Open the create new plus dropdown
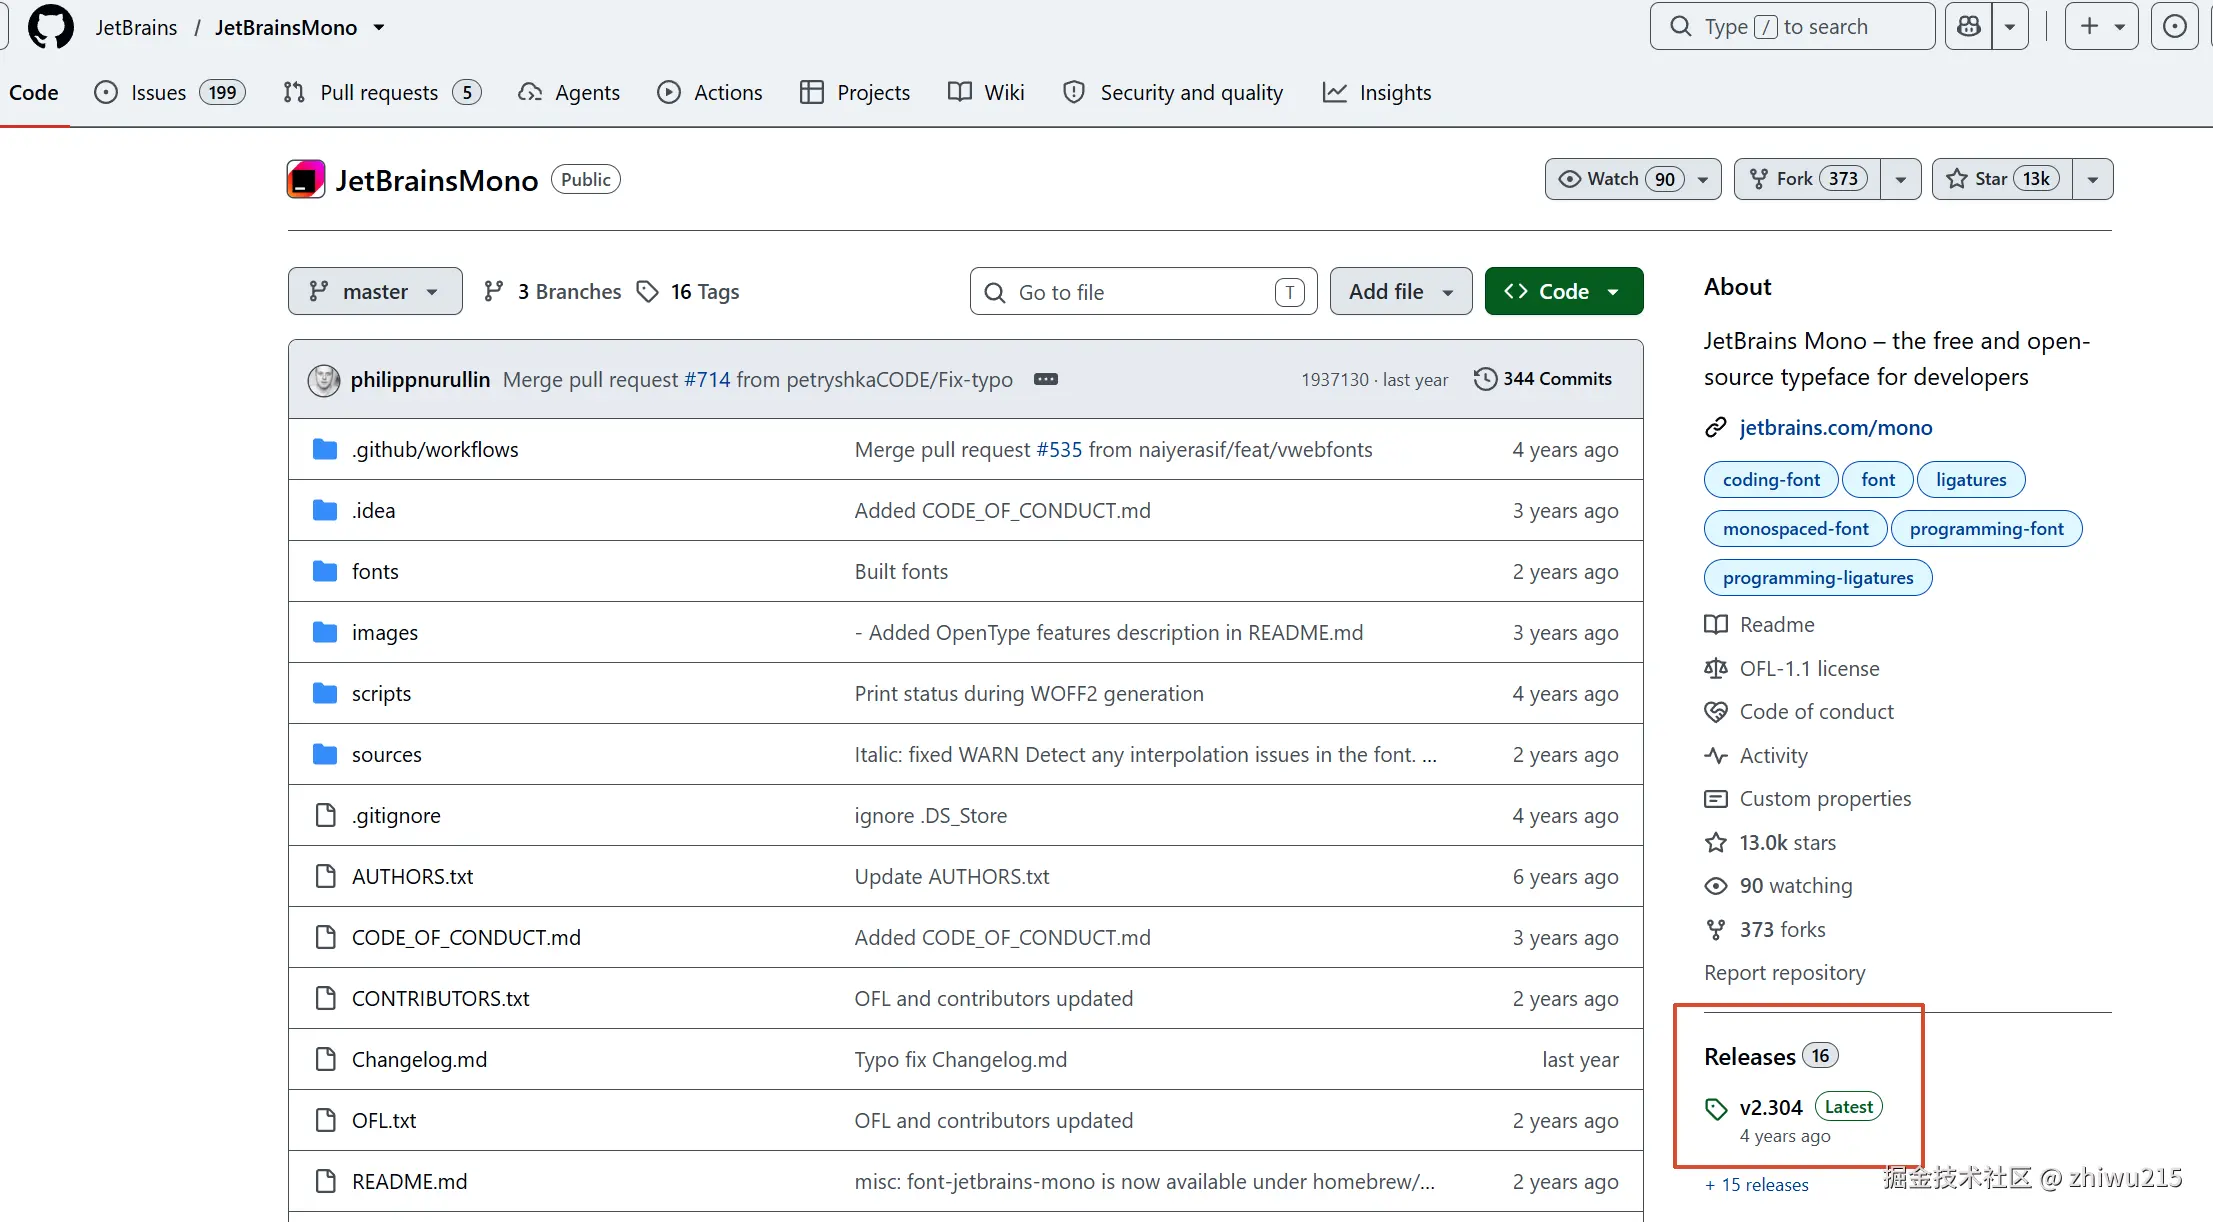 pos(2102,26)
